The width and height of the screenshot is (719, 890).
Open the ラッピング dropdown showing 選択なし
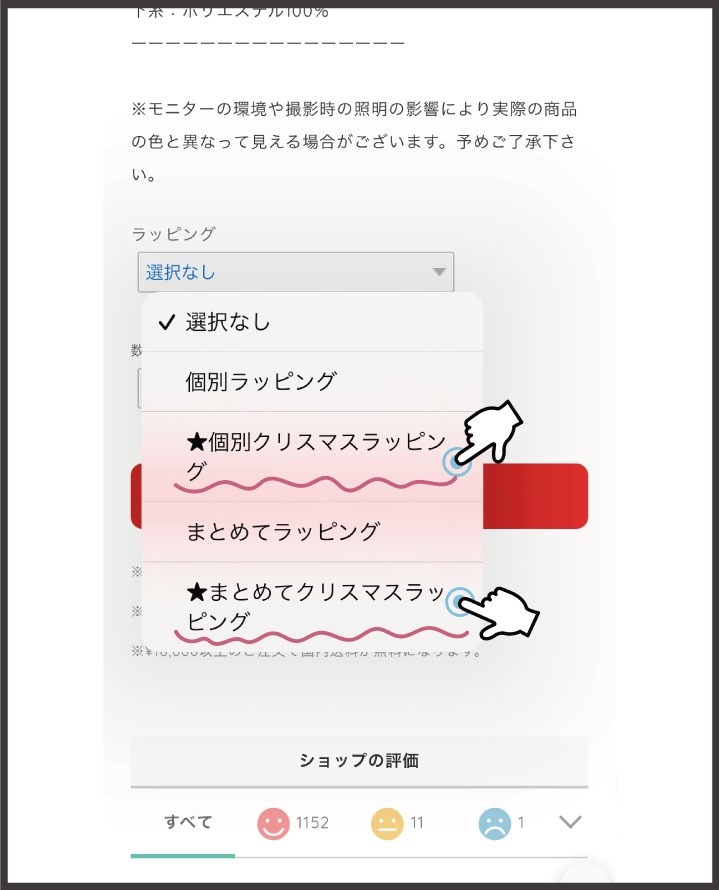pos(296,272)
